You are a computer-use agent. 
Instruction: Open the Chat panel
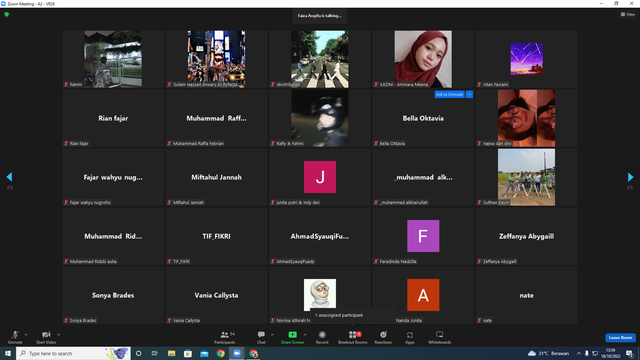click(261, 337)
